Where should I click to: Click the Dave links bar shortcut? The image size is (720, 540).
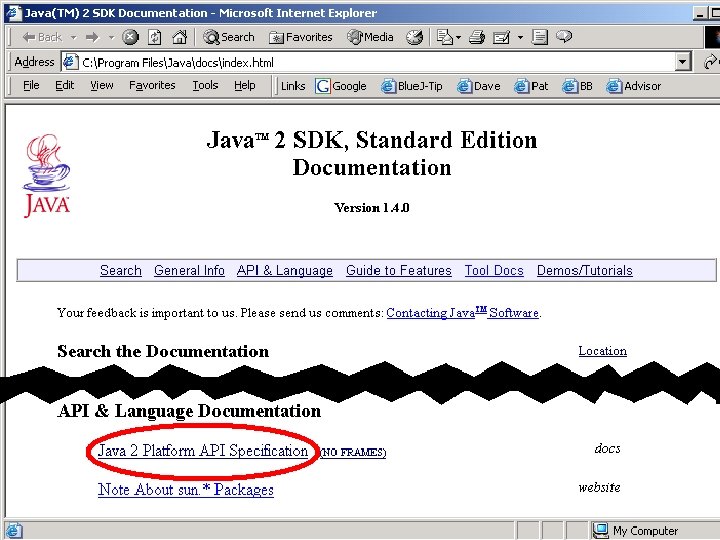(478, 86)
